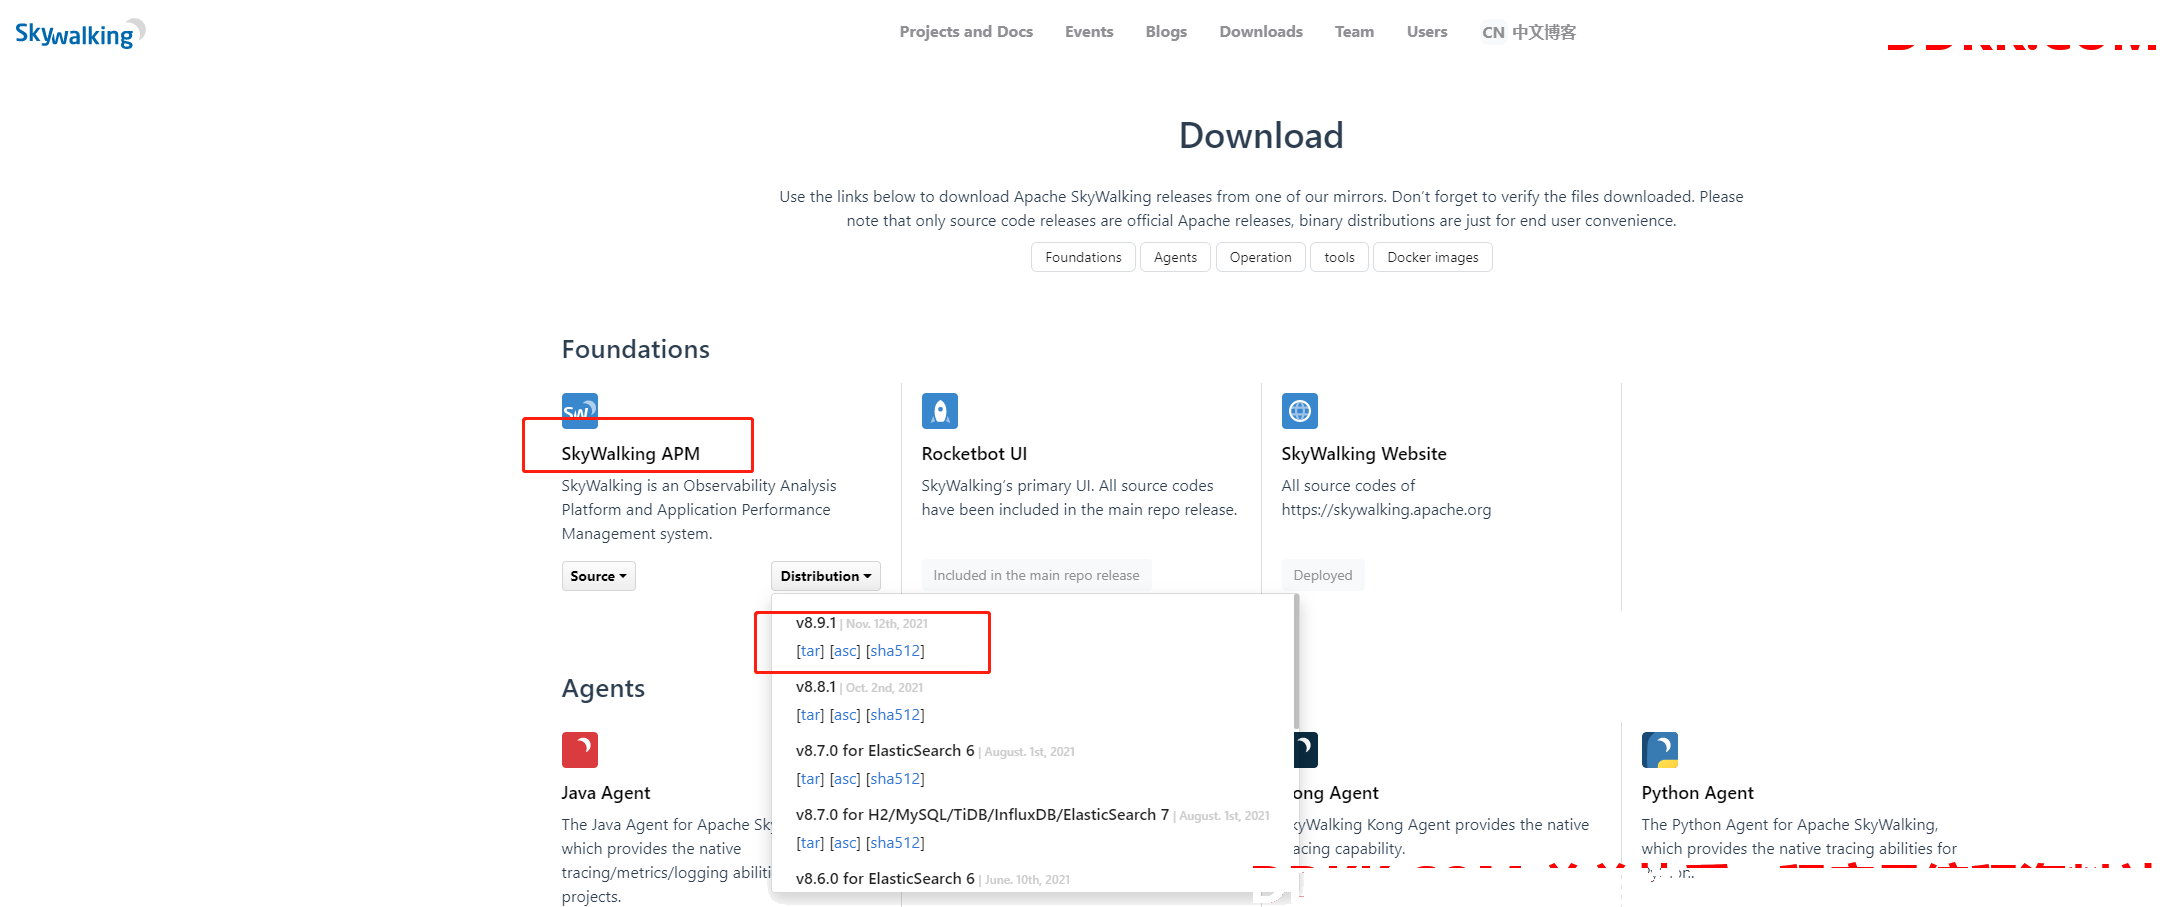Click the Download page heading

[1261, 135]
